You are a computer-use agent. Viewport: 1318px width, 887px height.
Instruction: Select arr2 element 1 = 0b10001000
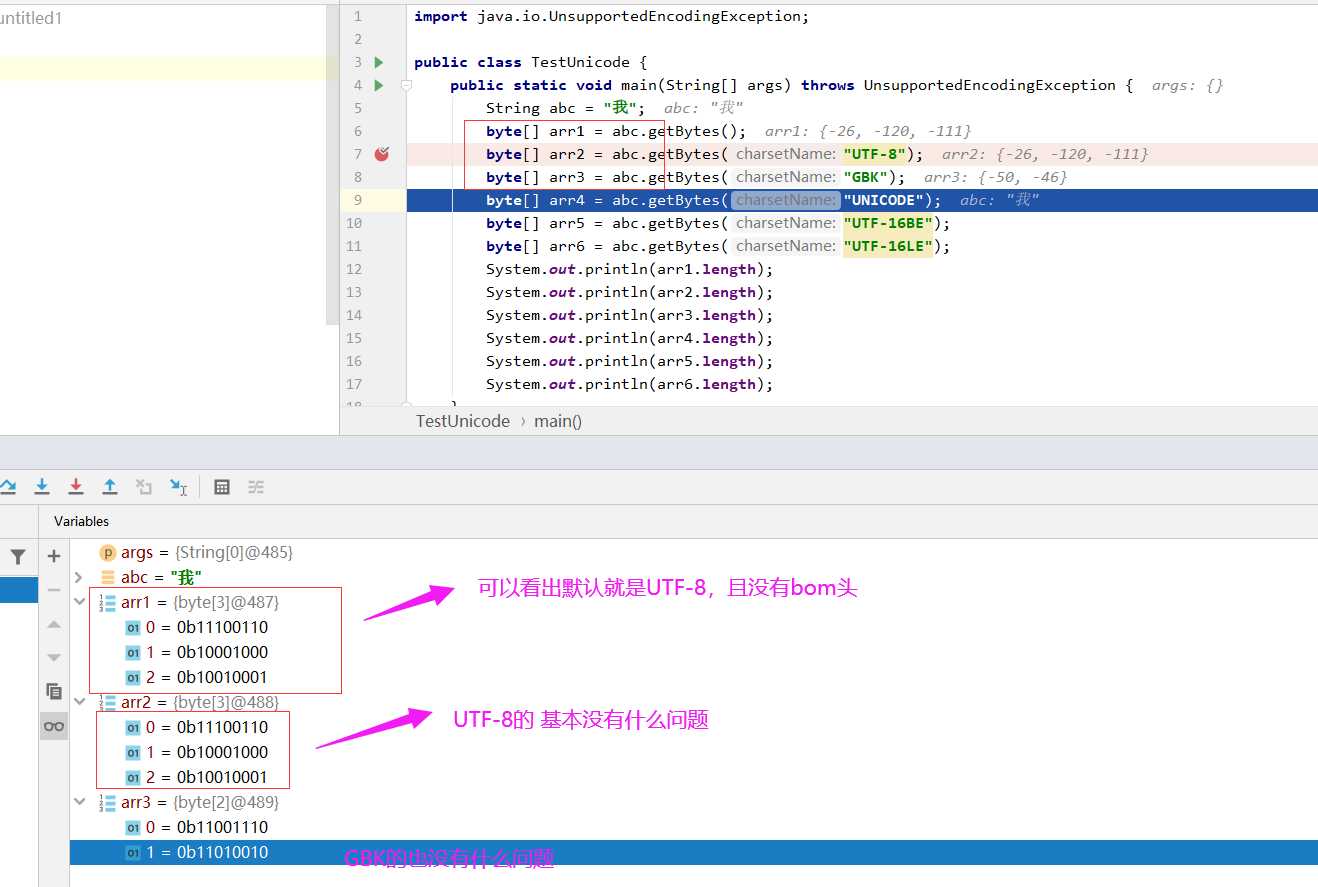point(694,752)
